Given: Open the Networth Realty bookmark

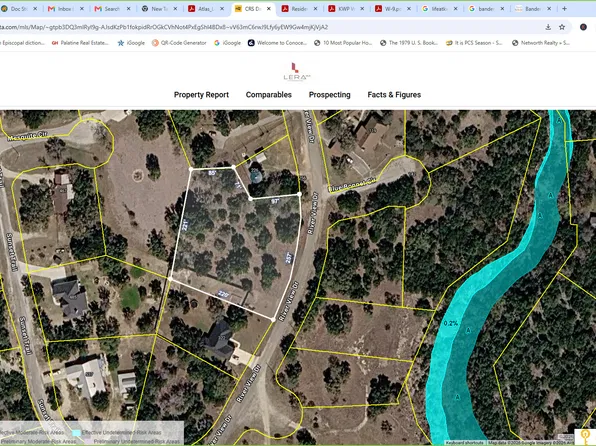Looking at the screenshot, I should click(x=541, y=43).
